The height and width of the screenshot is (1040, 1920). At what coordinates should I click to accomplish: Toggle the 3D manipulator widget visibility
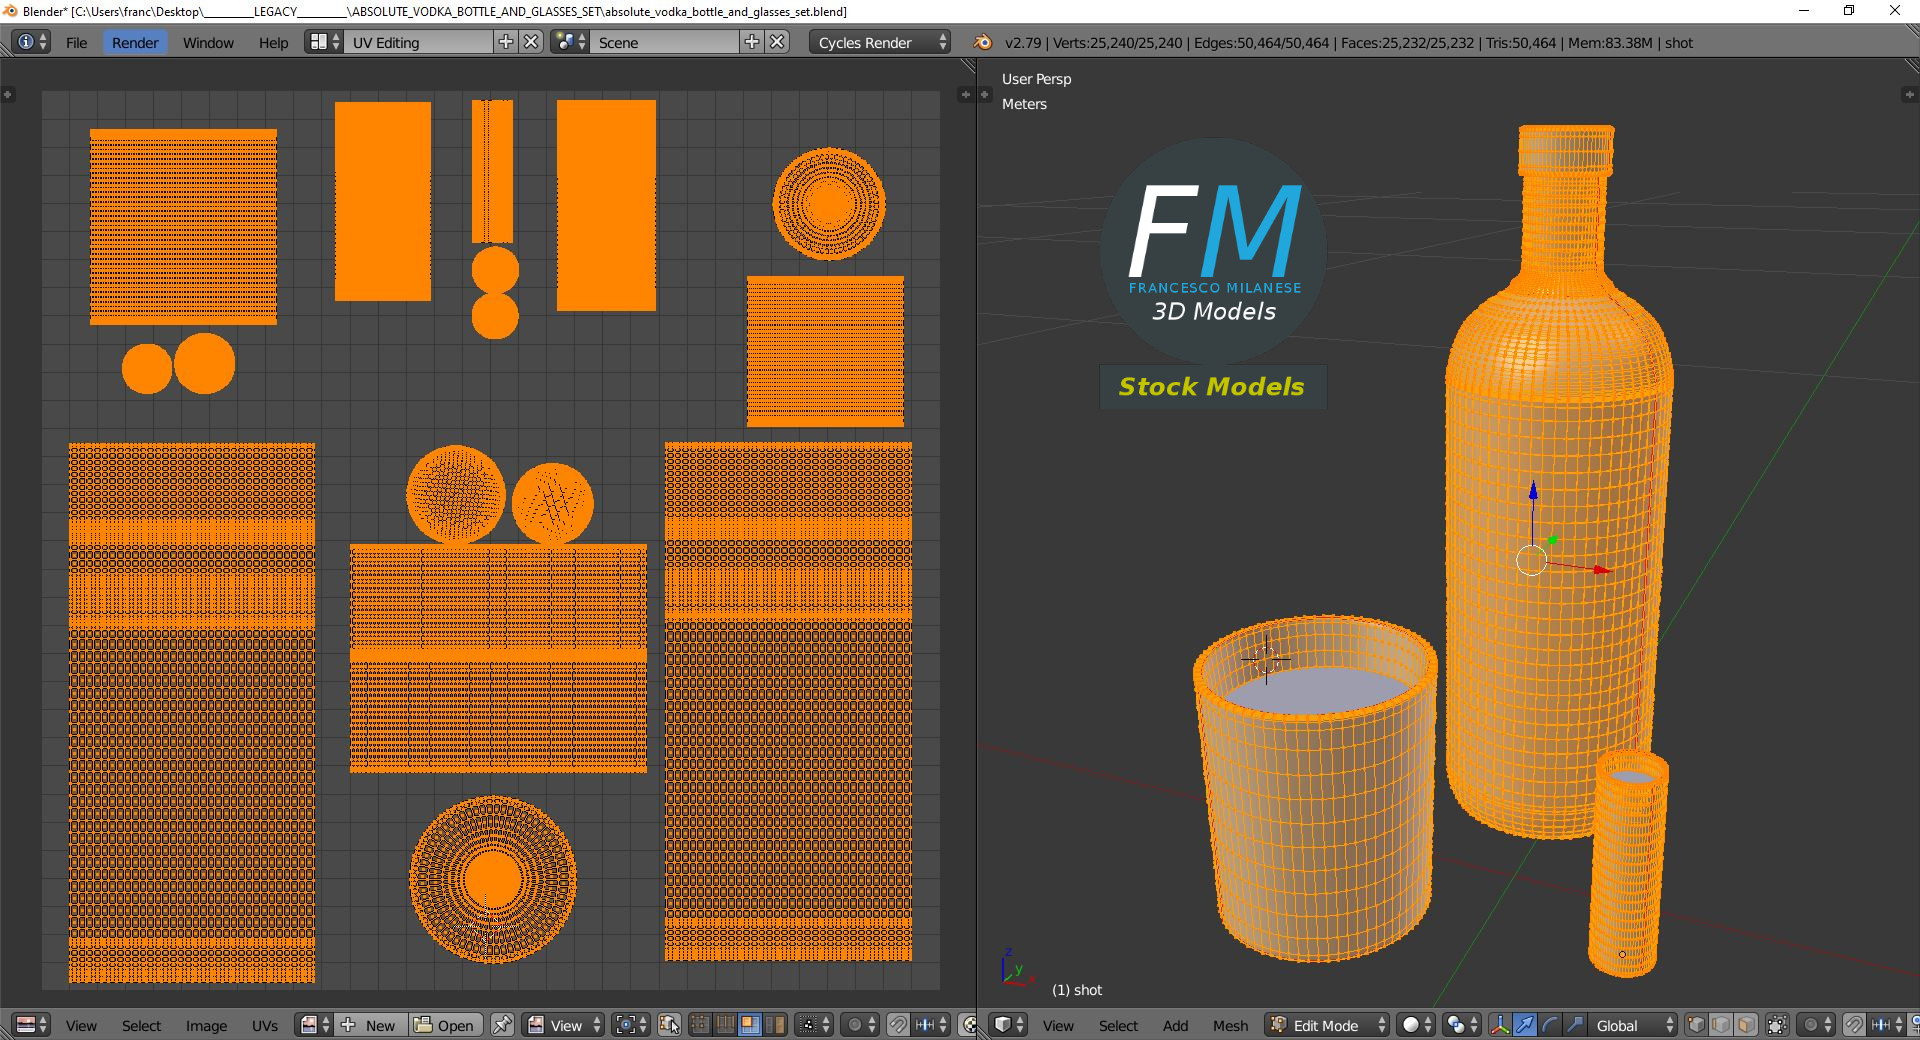tap(1500, 1025)
